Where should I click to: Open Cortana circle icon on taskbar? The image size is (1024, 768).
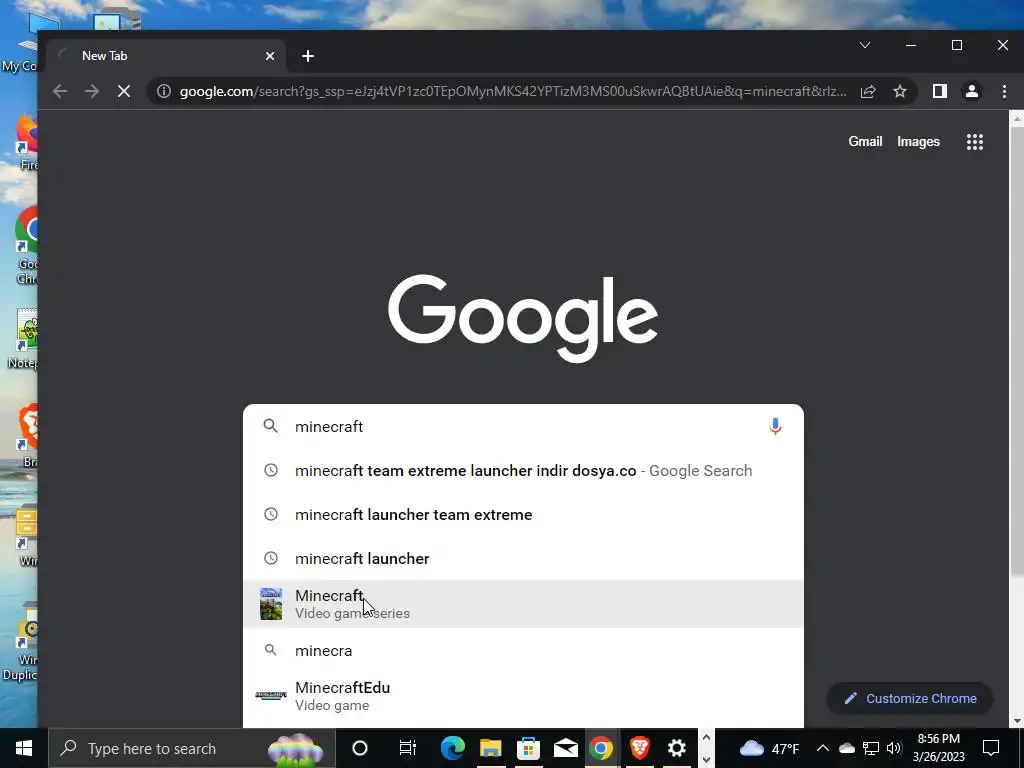pos(359,748)
